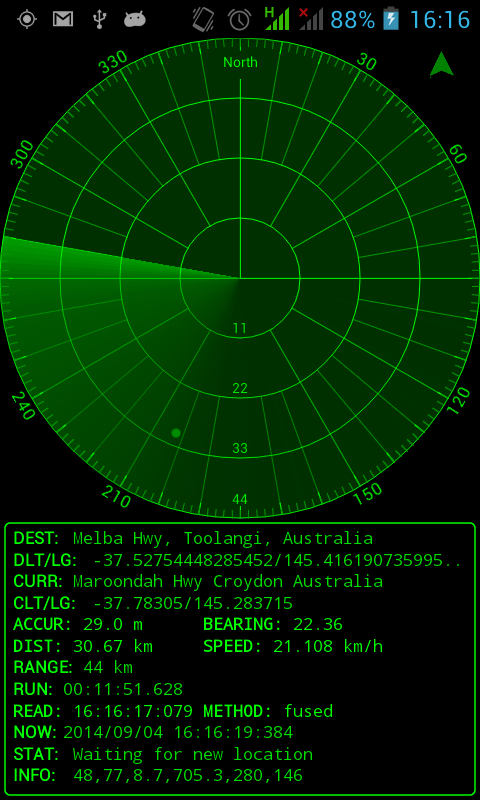
Task: Tap the 11 range ring label
Action: click(x=240, y=328)
